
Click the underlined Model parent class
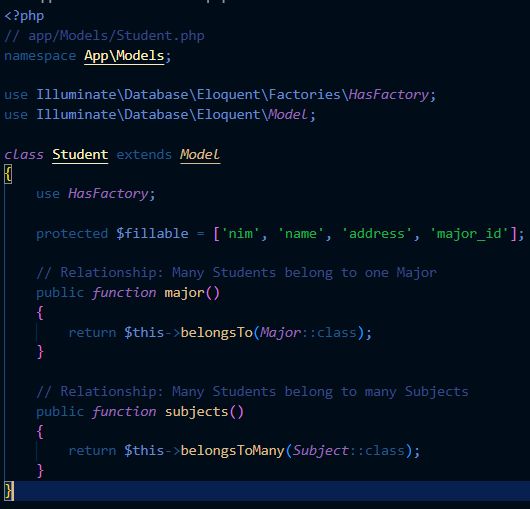pyautogui.click(x=200, y=154)
